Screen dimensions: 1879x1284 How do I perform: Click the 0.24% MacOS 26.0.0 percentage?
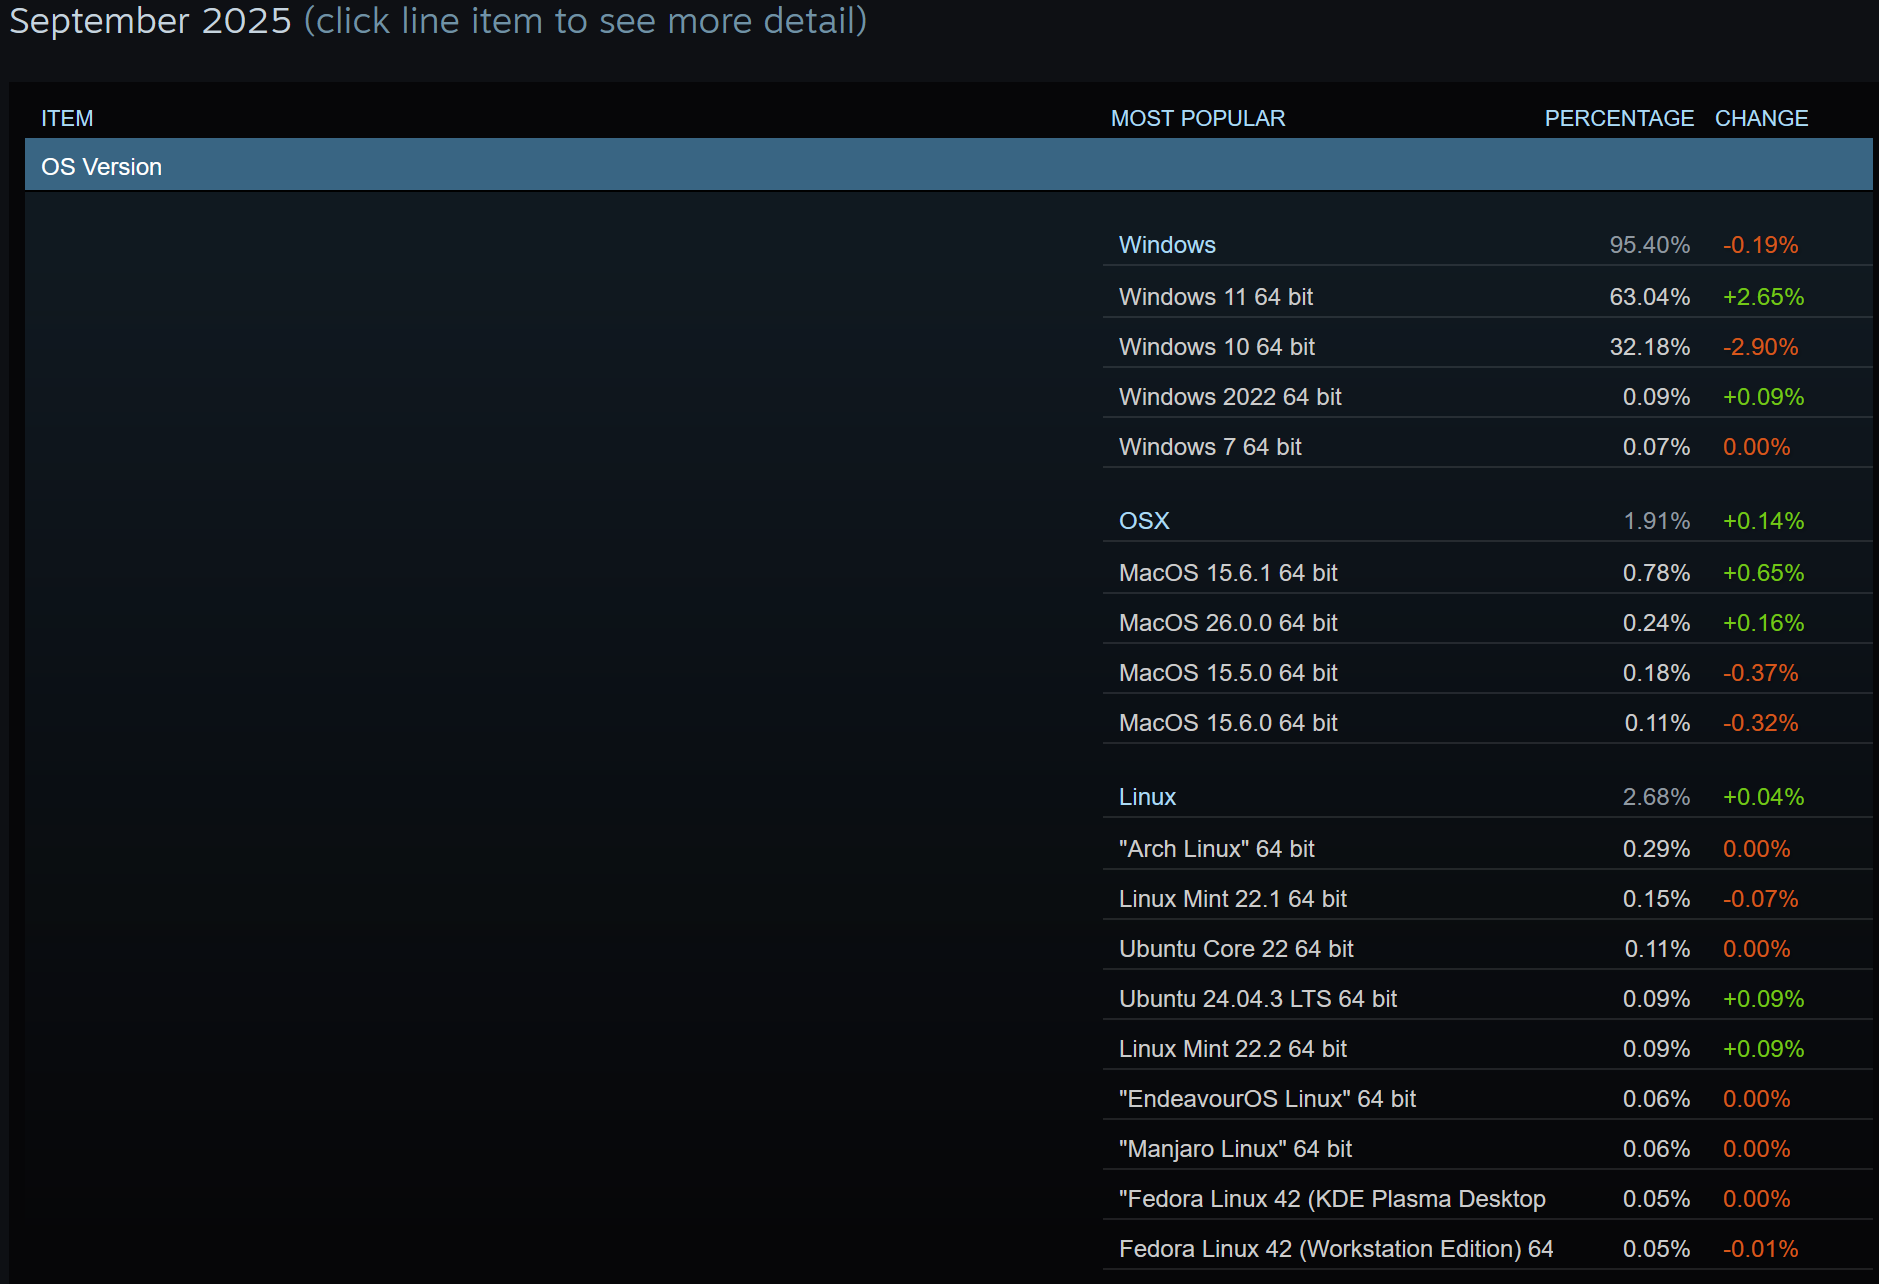tap(1657, 623)
